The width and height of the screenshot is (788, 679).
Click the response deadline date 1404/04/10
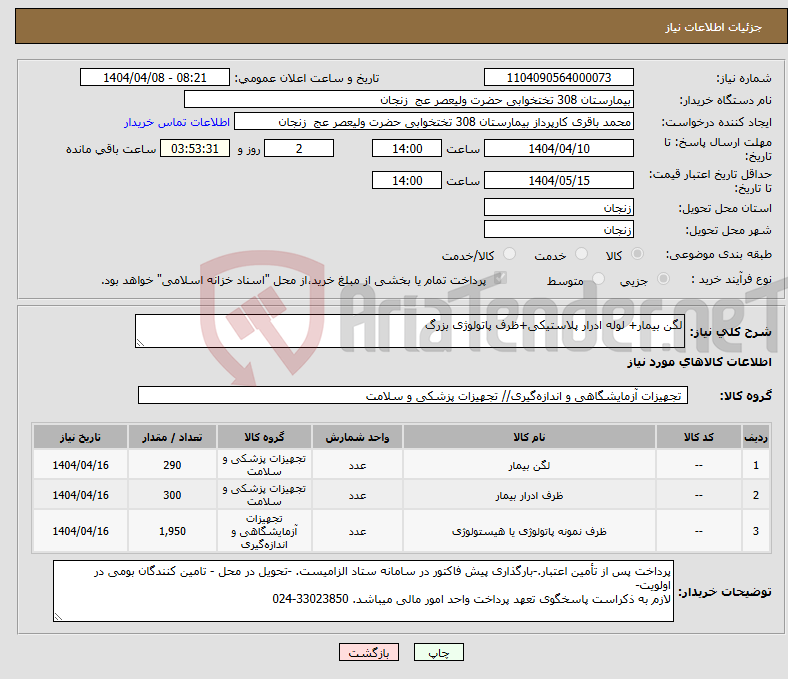(558, 148)
